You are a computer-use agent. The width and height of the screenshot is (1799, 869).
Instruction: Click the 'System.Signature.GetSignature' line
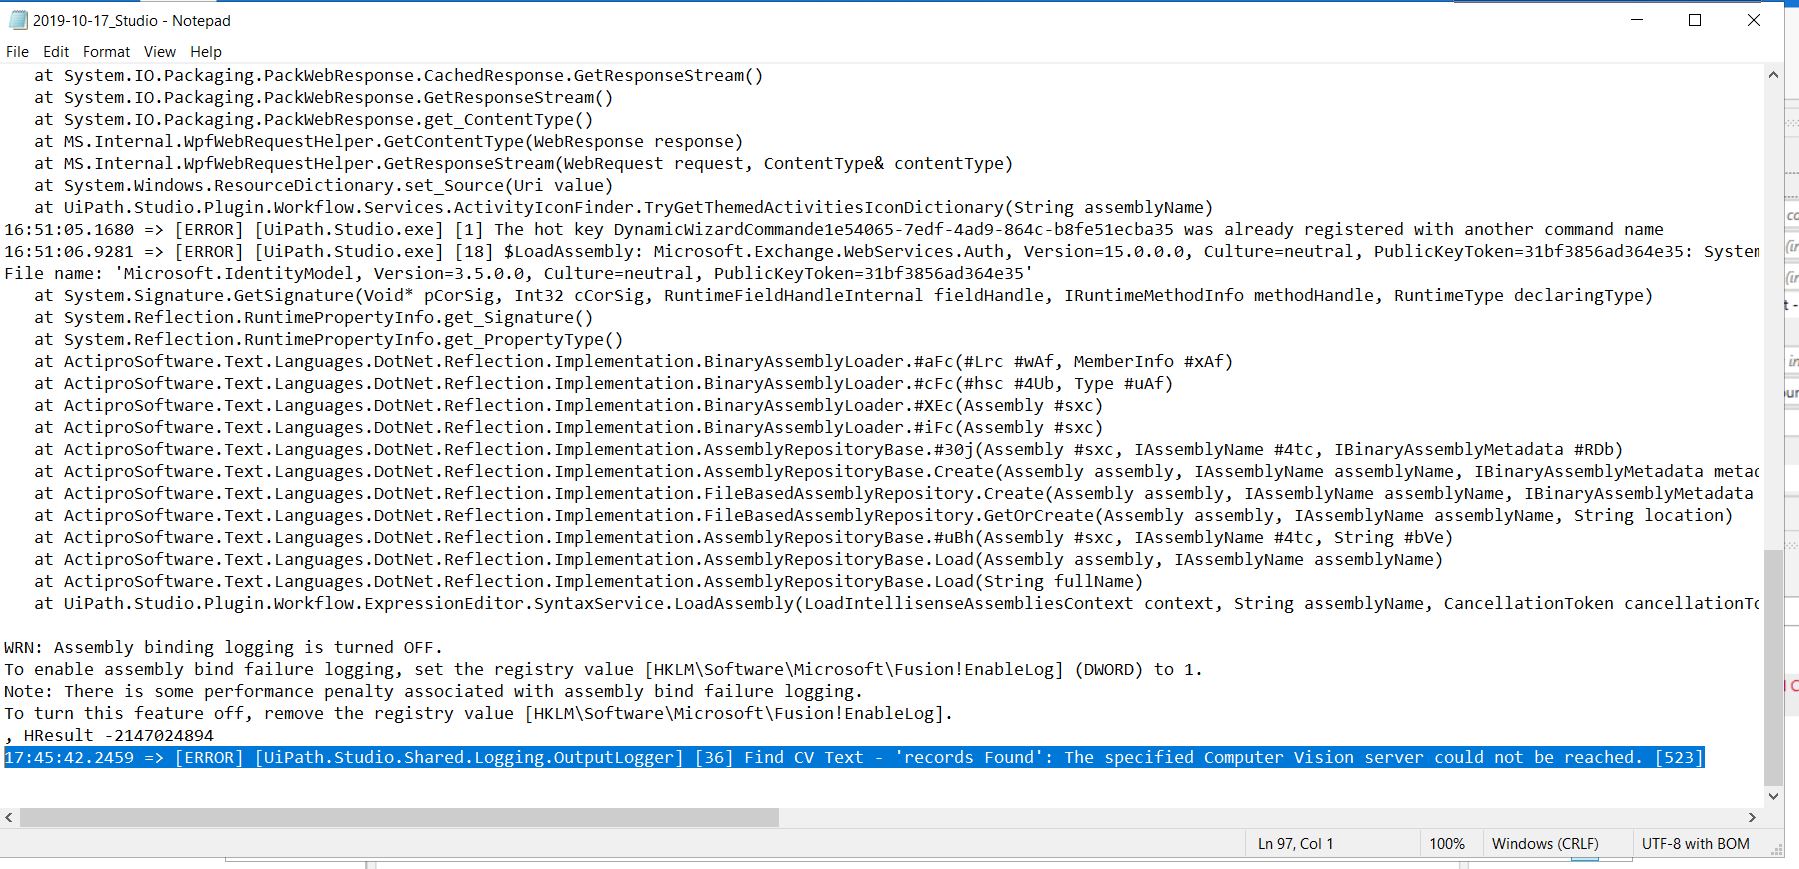[843, 296]
